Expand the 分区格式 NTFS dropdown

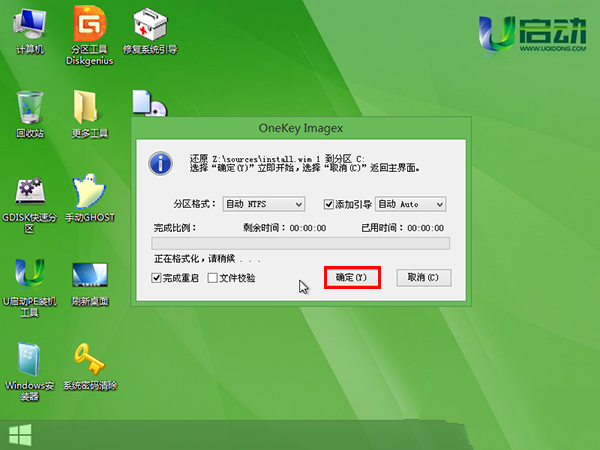click(263, 205)
